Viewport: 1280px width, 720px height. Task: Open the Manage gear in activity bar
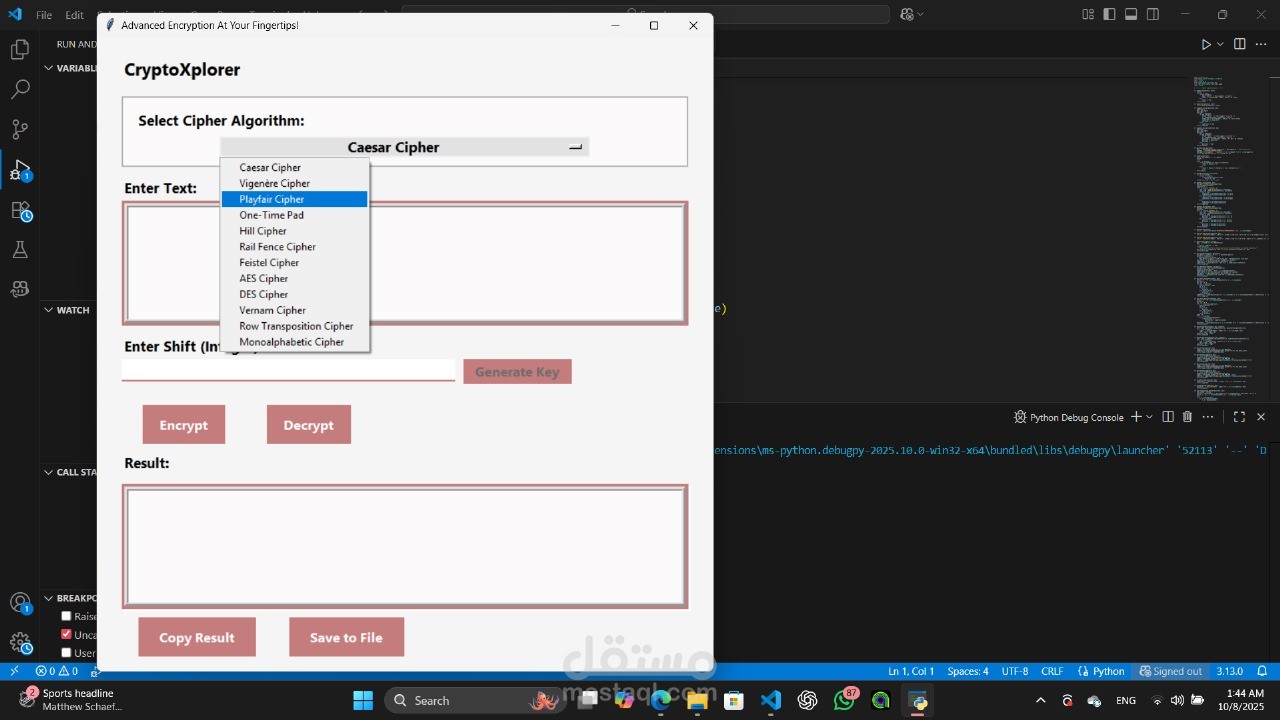20,643
